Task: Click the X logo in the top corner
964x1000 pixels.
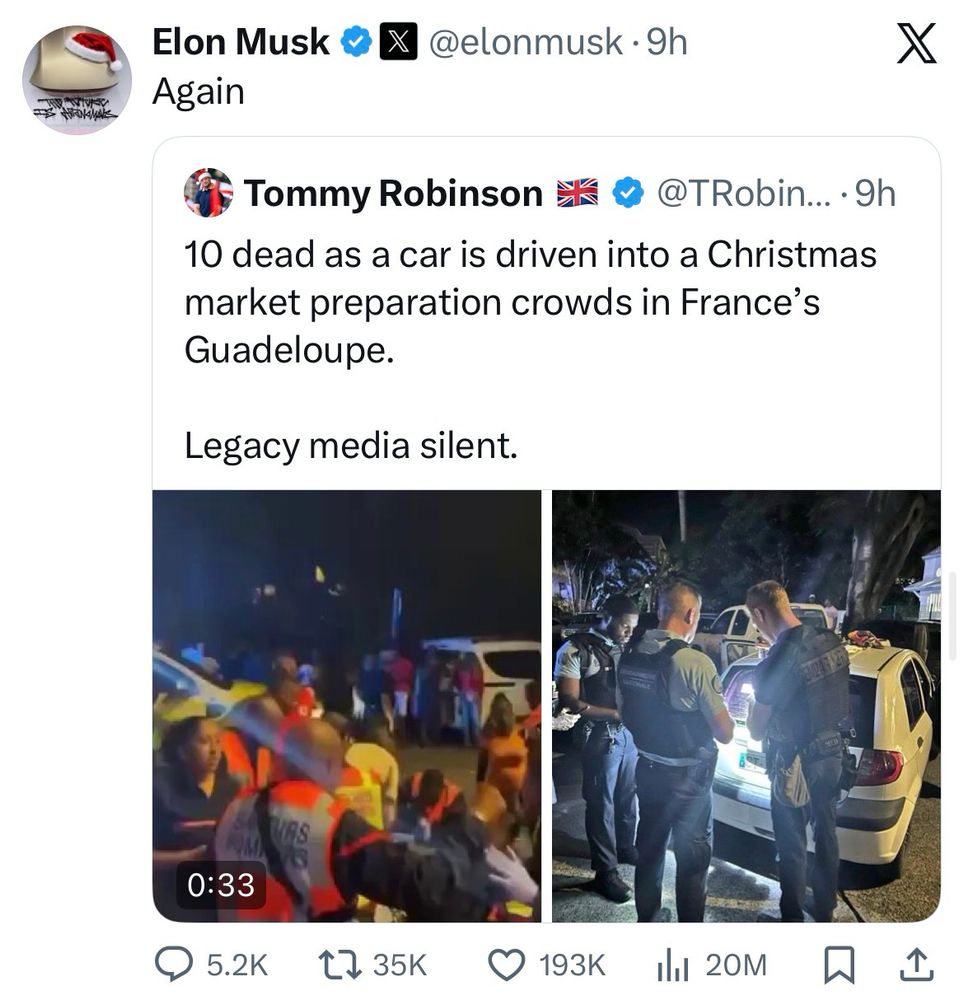Action: (916, 43)
